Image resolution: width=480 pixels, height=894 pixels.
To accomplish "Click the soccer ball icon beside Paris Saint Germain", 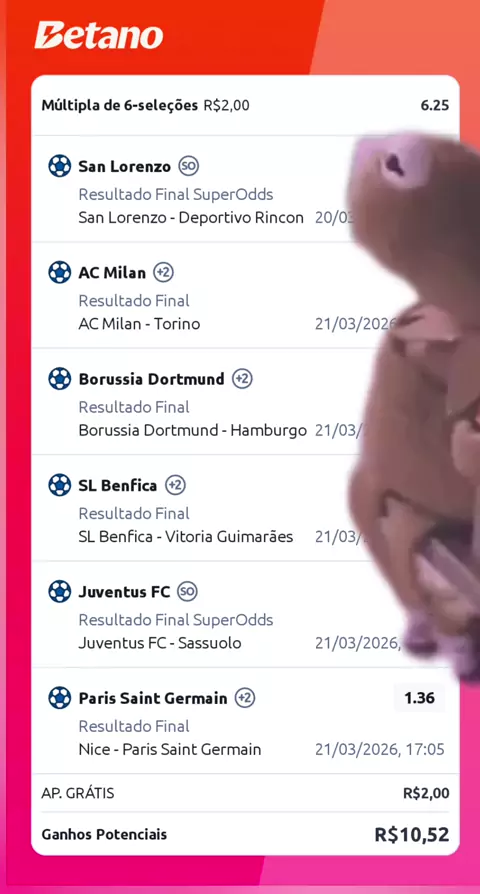I will click(x=59, y=698).
